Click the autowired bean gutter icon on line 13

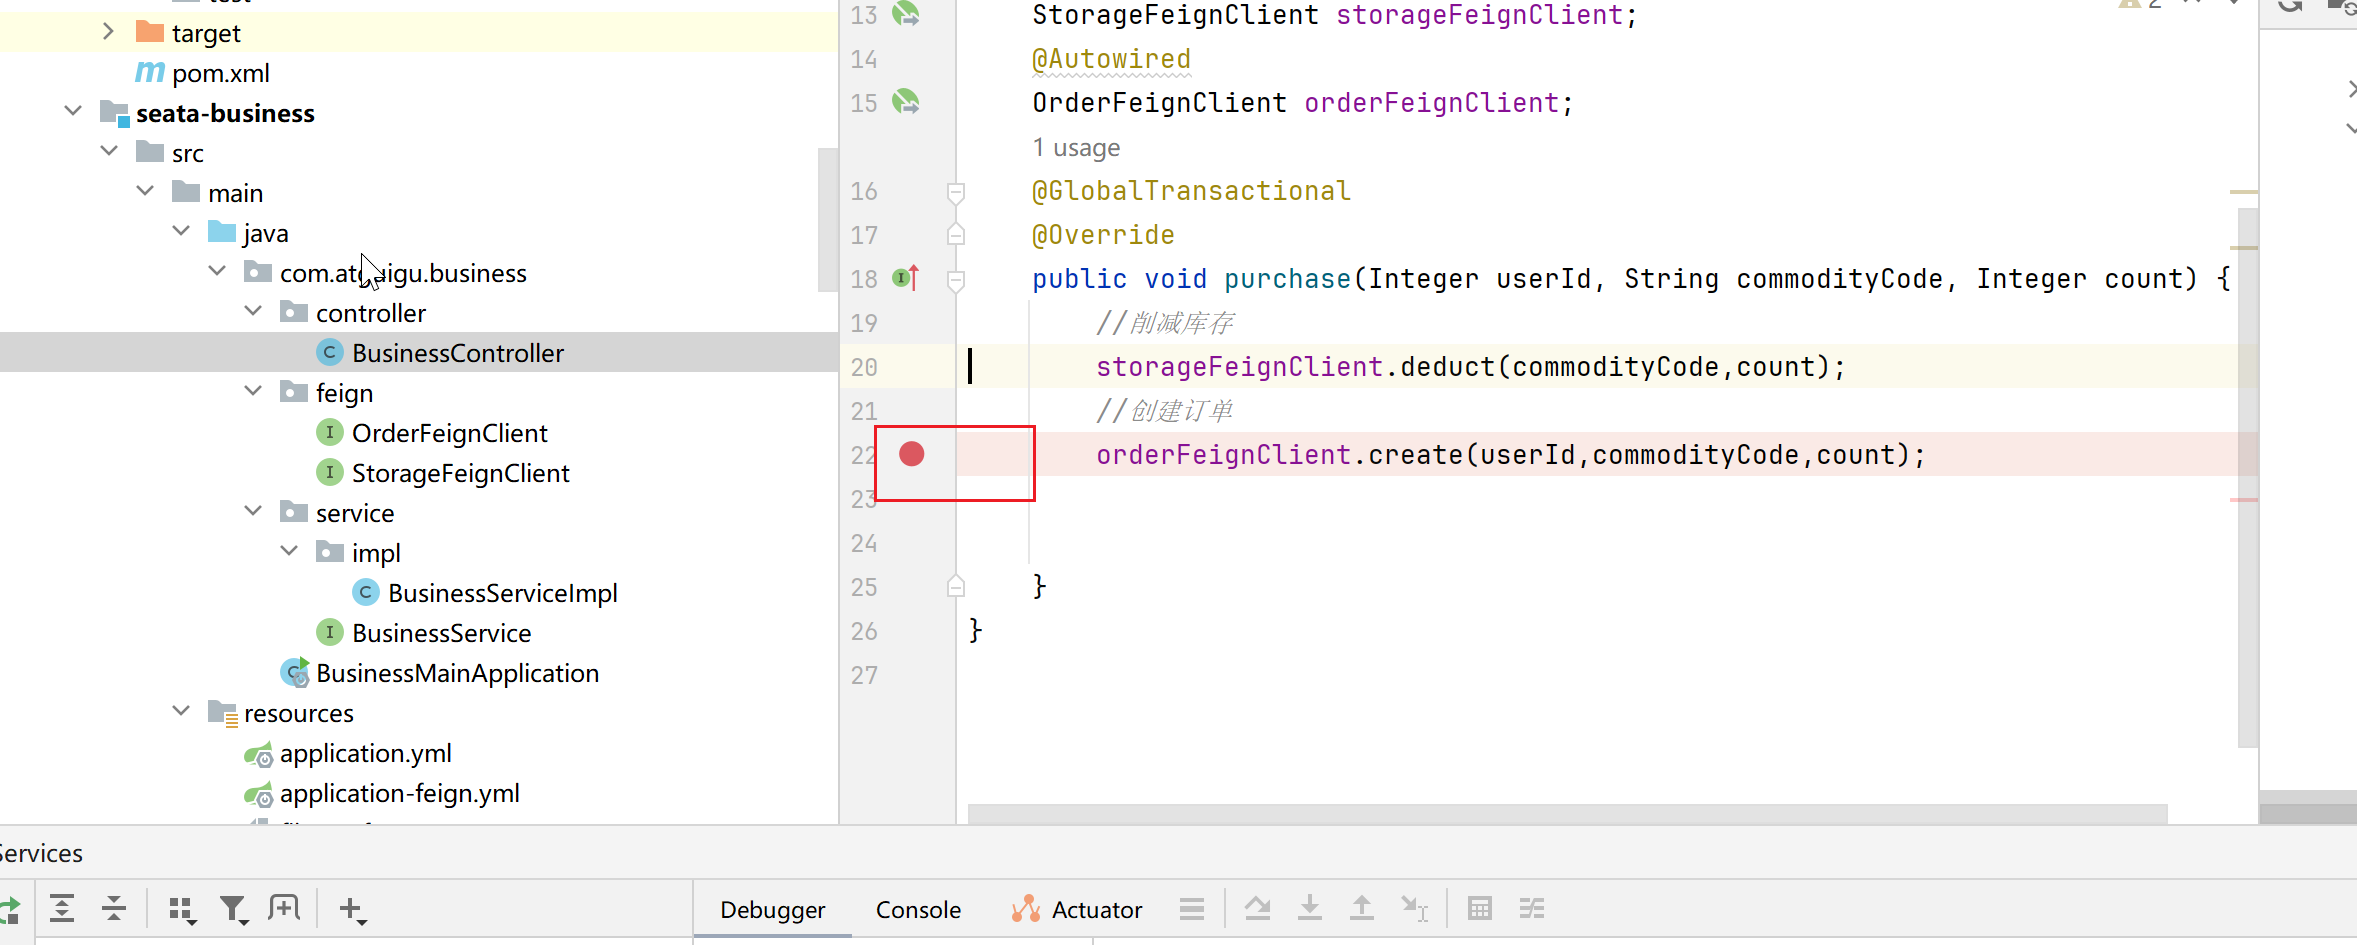906,14
